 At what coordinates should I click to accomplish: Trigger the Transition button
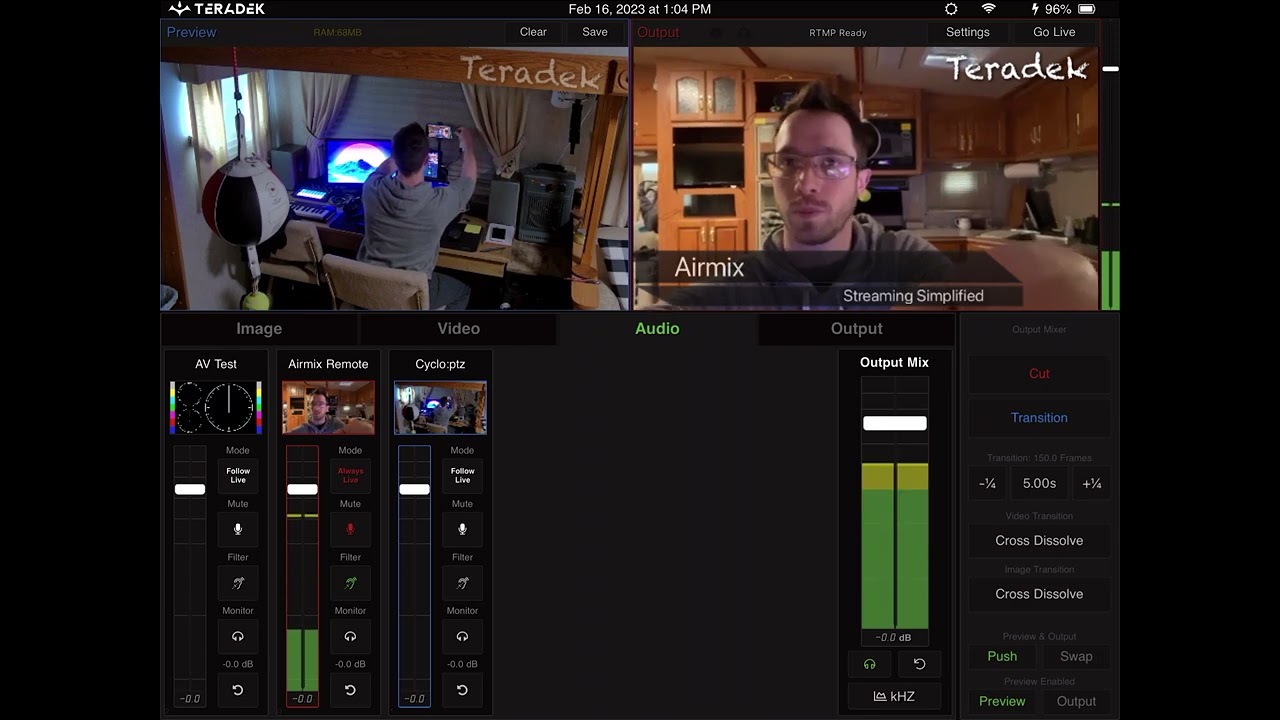[x=1039, y=418]
